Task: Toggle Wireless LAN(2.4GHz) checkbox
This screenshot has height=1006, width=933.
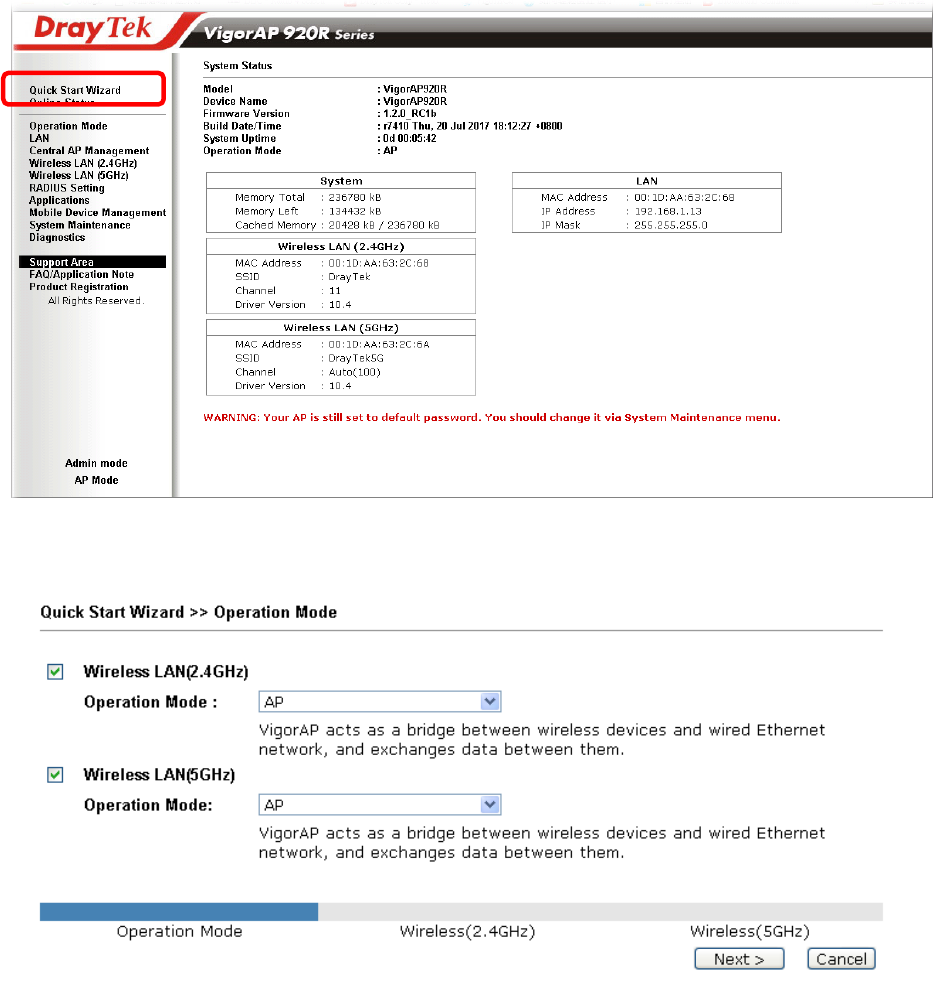Action: 55,672
